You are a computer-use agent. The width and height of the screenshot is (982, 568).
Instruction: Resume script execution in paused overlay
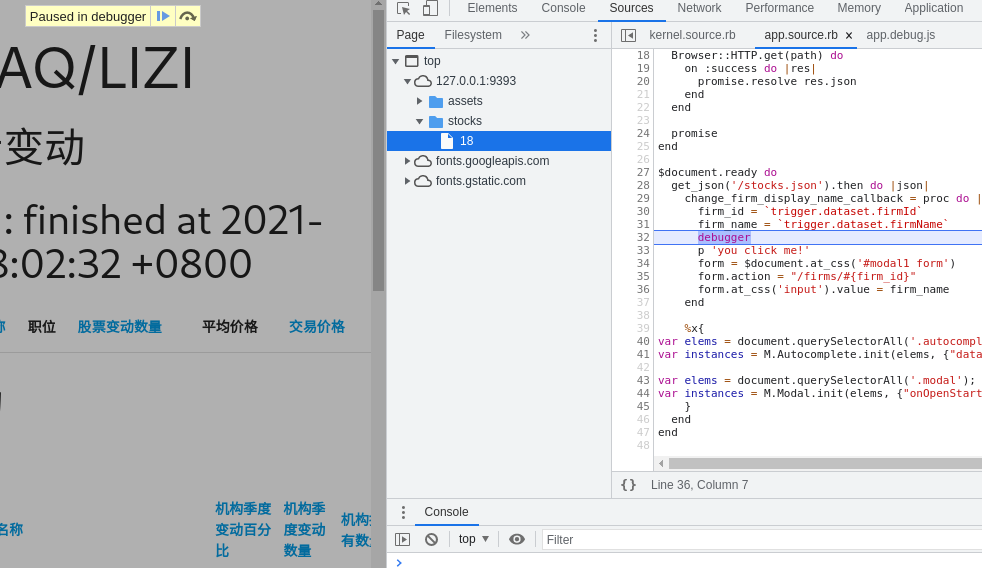coord(163,16)
